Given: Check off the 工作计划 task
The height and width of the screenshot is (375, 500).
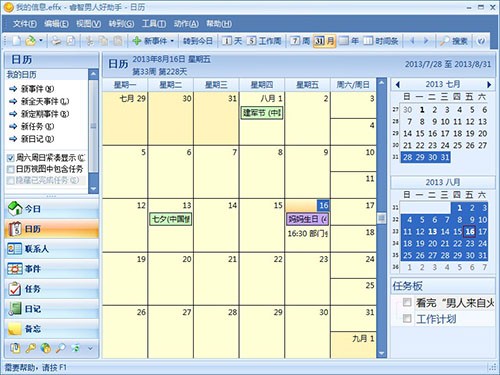Looking at the screenshot, I should [407, 318].
